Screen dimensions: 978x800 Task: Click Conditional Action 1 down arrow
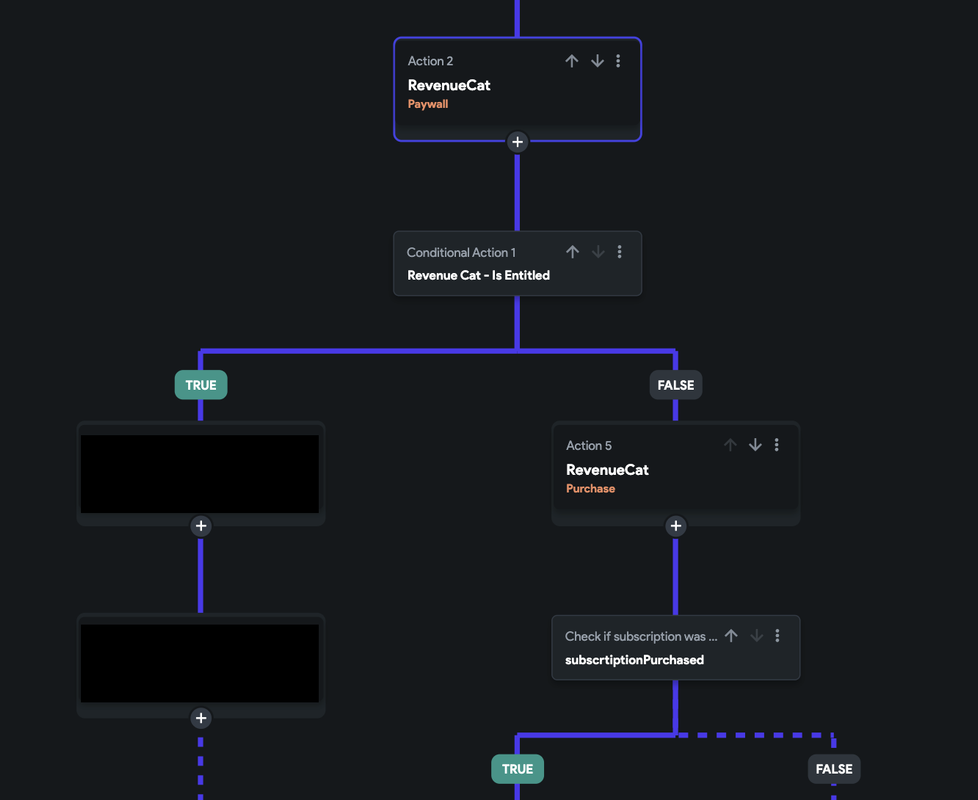point(598,251)
